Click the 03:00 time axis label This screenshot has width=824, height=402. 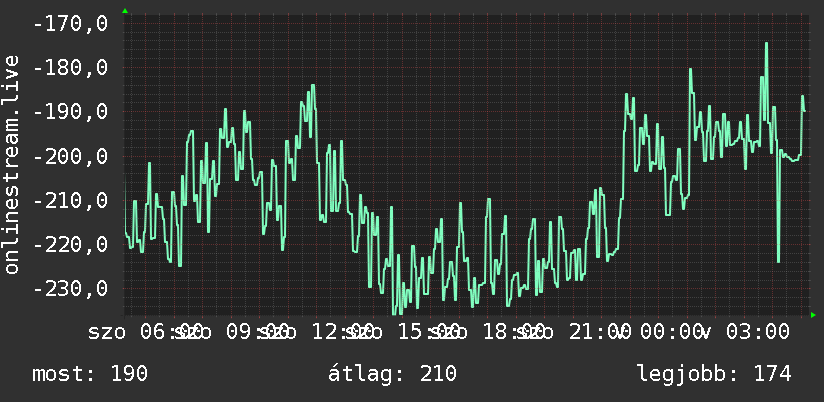tap(757, 332)
